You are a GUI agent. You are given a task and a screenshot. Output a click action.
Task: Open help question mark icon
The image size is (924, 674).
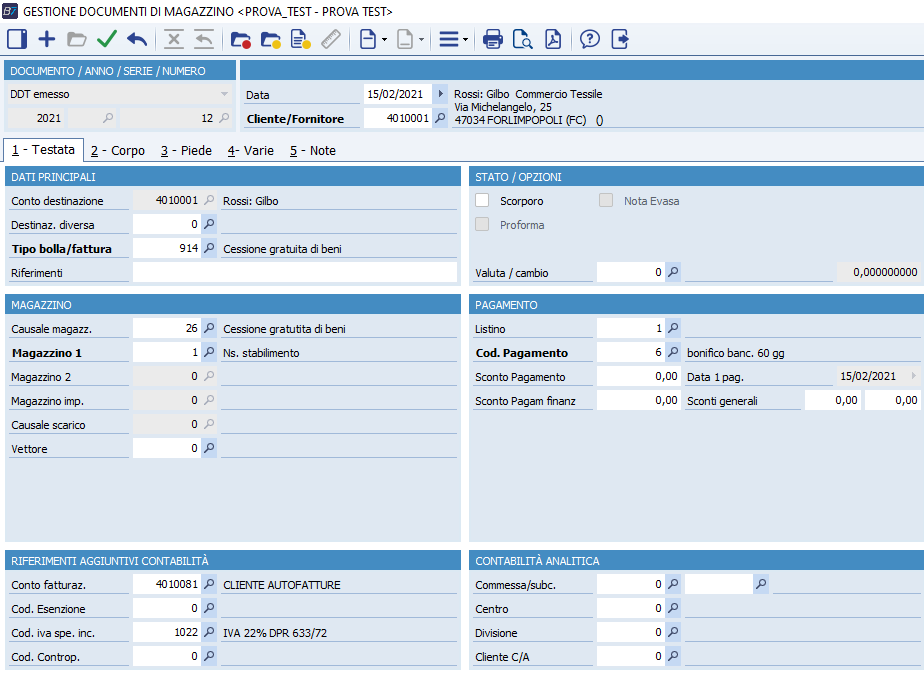pos(590,39)
